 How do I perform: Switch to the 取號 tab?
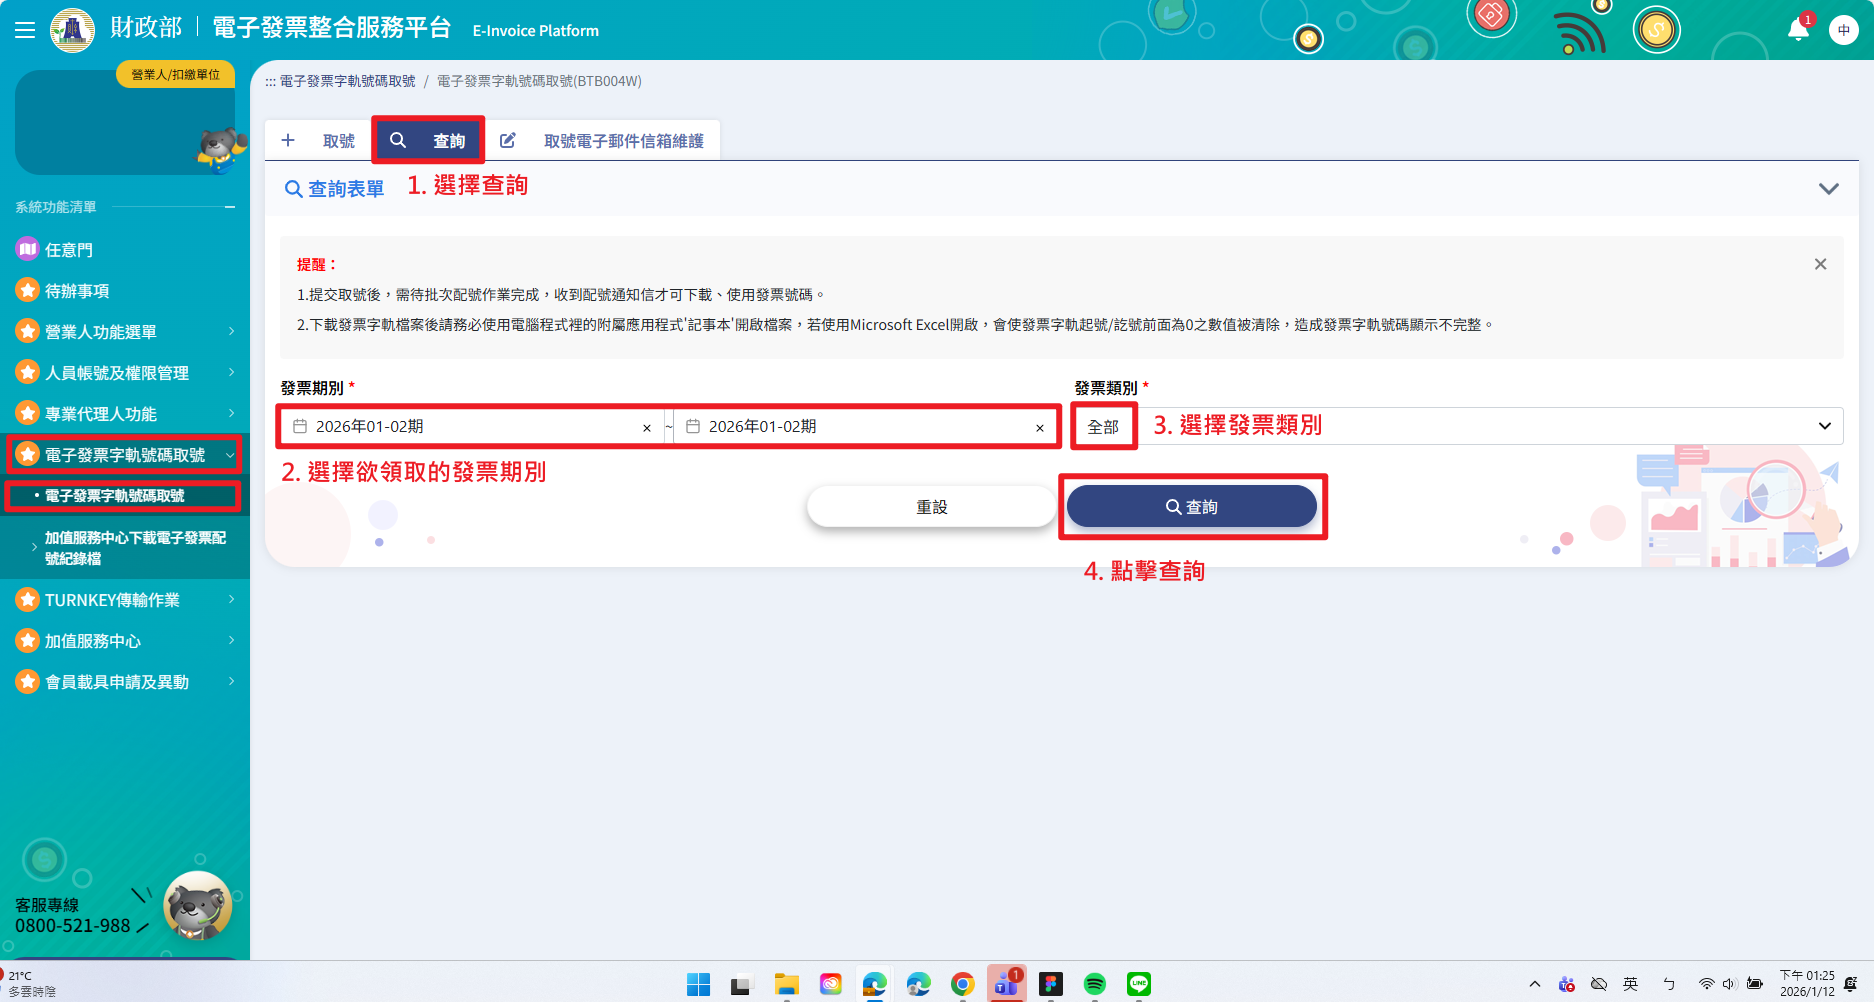pos(319,141)
